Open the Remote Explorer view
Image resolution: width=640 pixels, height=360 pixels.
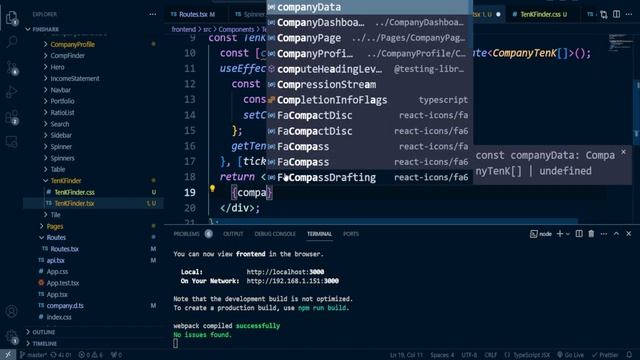click(11, 142)
